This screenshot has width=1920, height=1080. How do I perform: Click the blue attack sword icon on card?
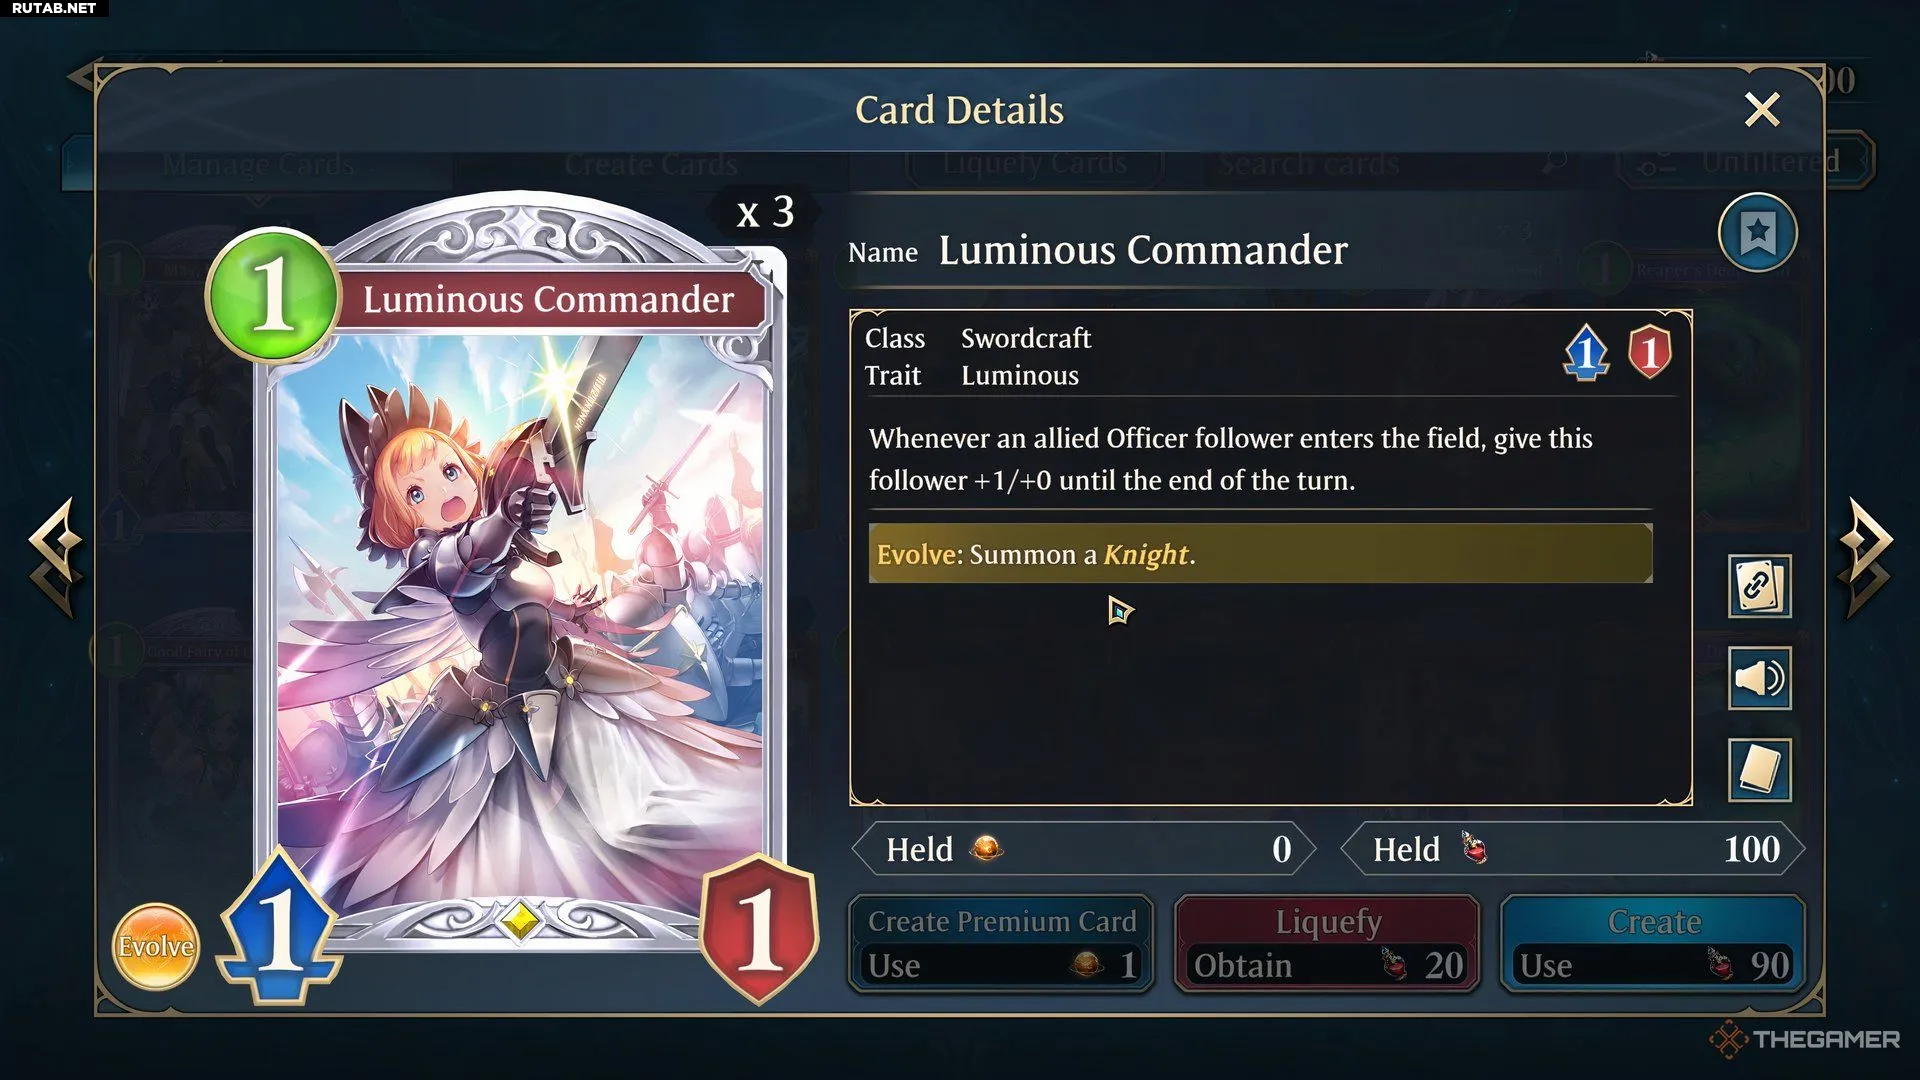tap(281, 925)
